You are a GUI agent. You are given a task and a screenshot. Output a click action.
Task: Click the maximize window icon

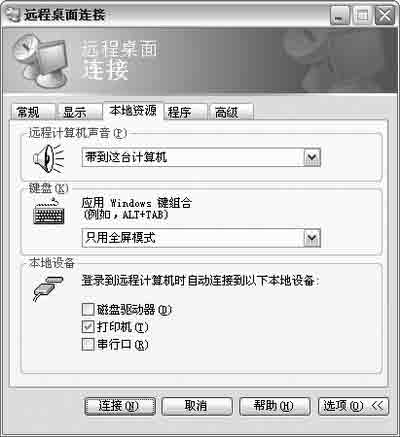(x=362, y=15)
